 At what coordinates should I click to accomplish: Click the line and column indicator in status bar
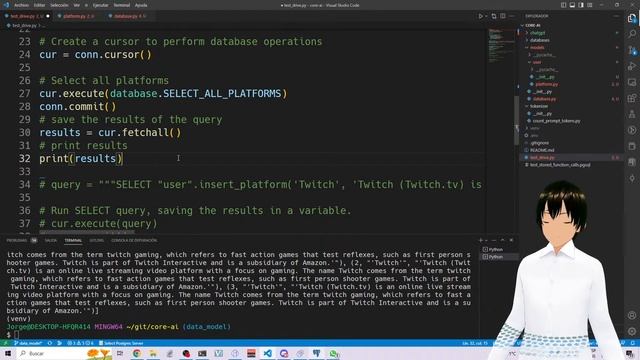[x=475, y=343]
